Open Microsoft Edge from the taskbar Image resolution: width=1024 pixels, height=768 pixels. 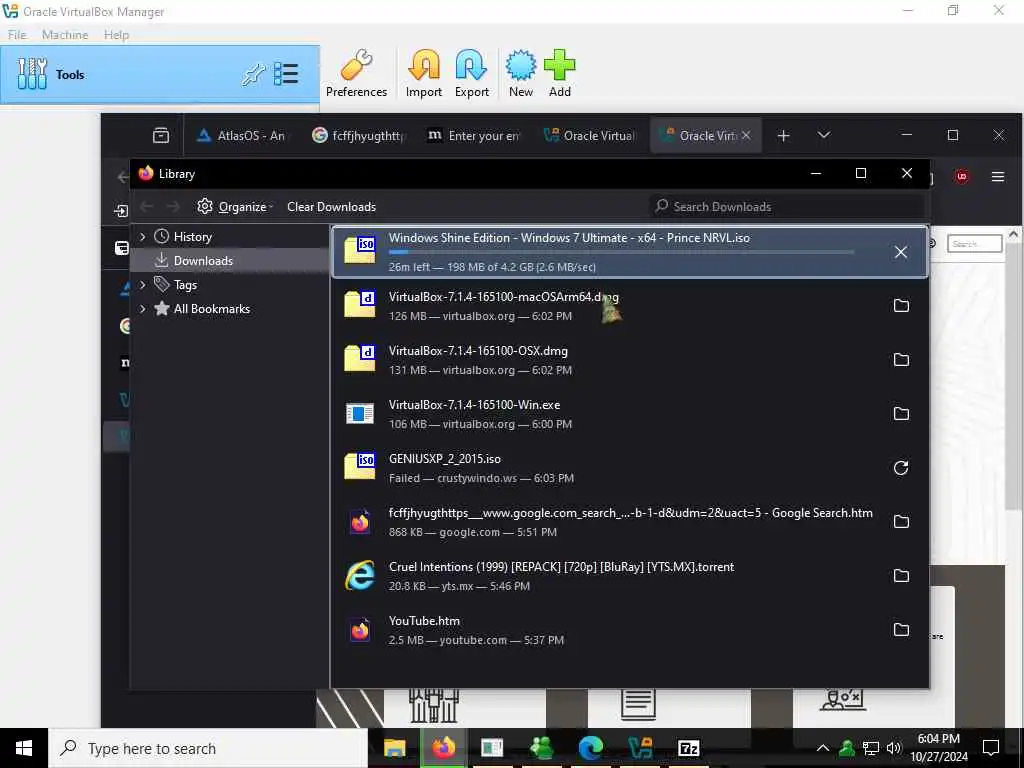coord(590,748)
